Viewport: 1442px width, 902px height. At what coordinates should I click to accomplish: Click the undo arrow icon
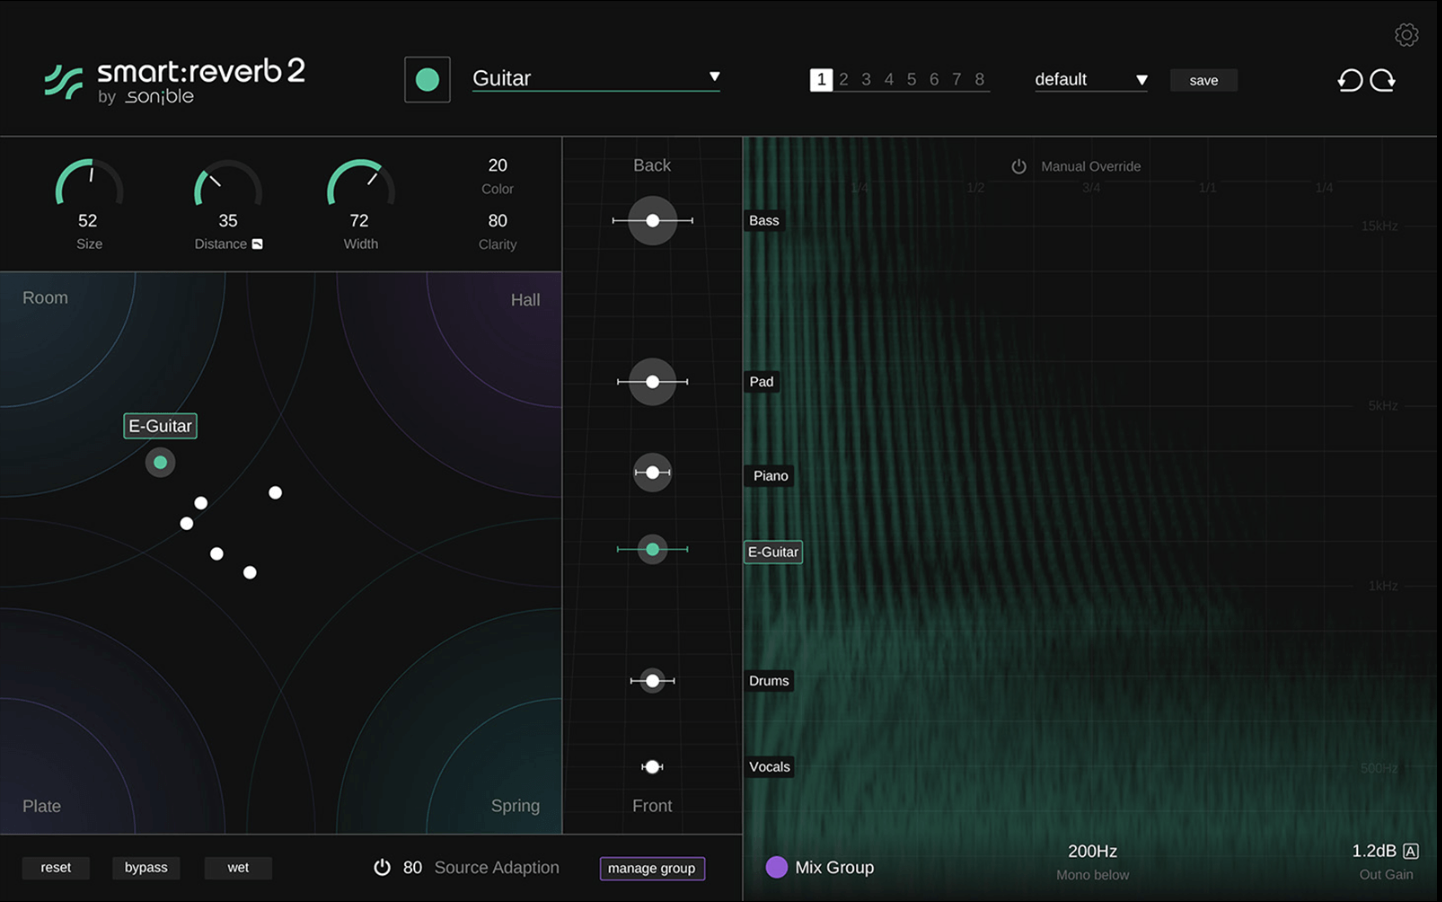pyautogui.click(x=1350, y=79)
